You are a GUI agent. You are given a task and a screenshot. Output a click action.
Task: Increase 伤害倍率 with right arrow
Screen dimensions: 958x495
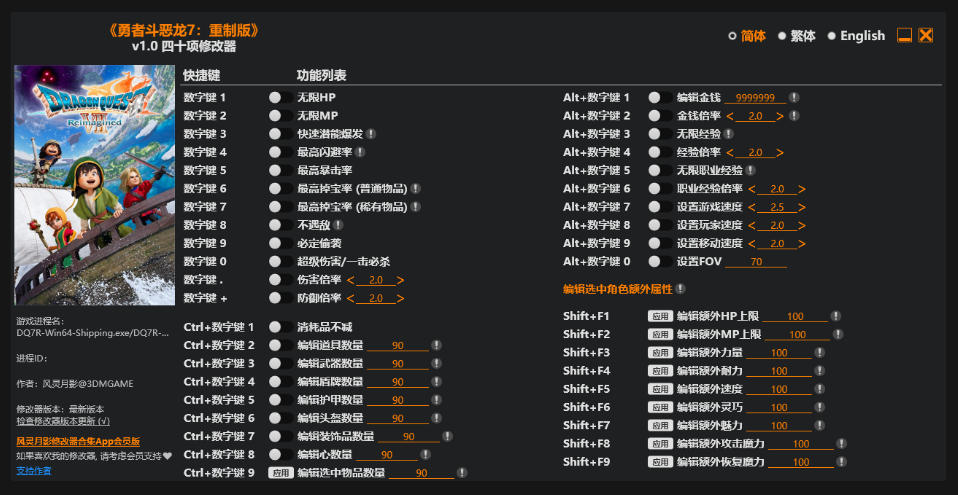pyautogui.click(x=400, y=280)
